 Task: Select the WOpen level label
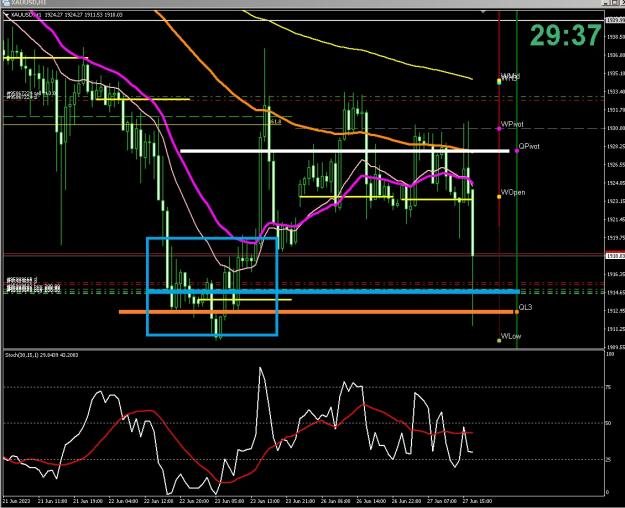tap(513, 192)
